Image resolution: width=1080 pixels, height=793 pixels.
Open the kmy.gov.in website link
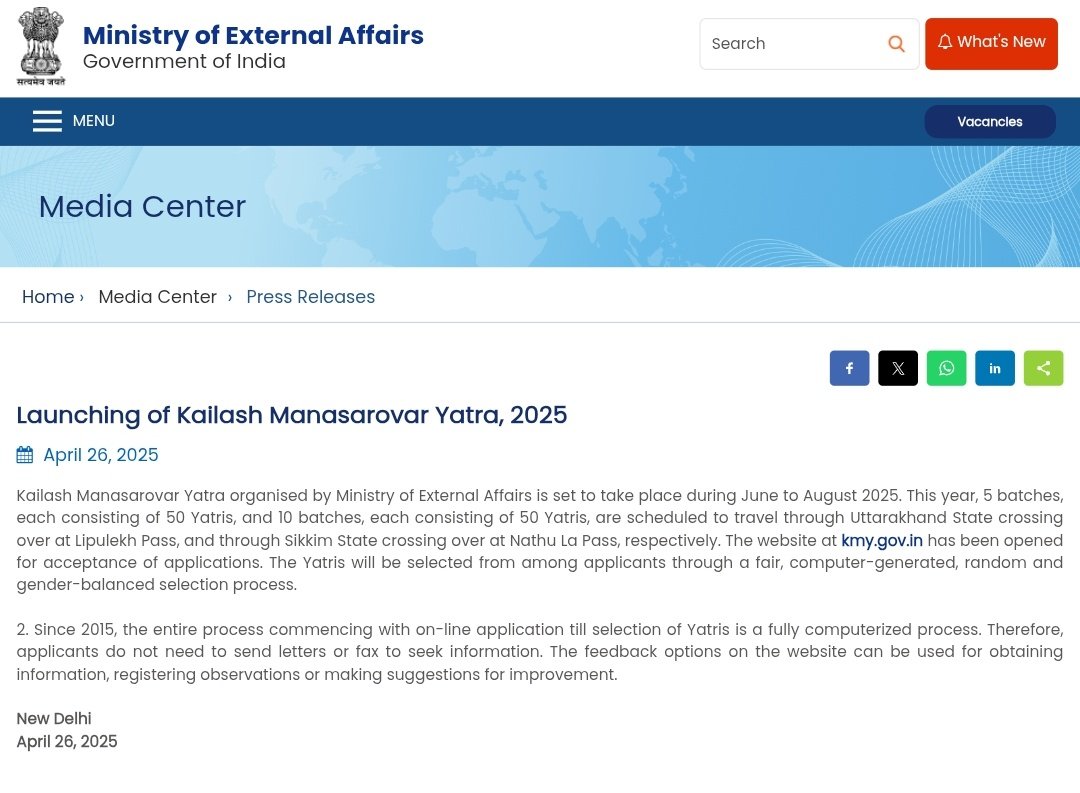tap(882, 540)
